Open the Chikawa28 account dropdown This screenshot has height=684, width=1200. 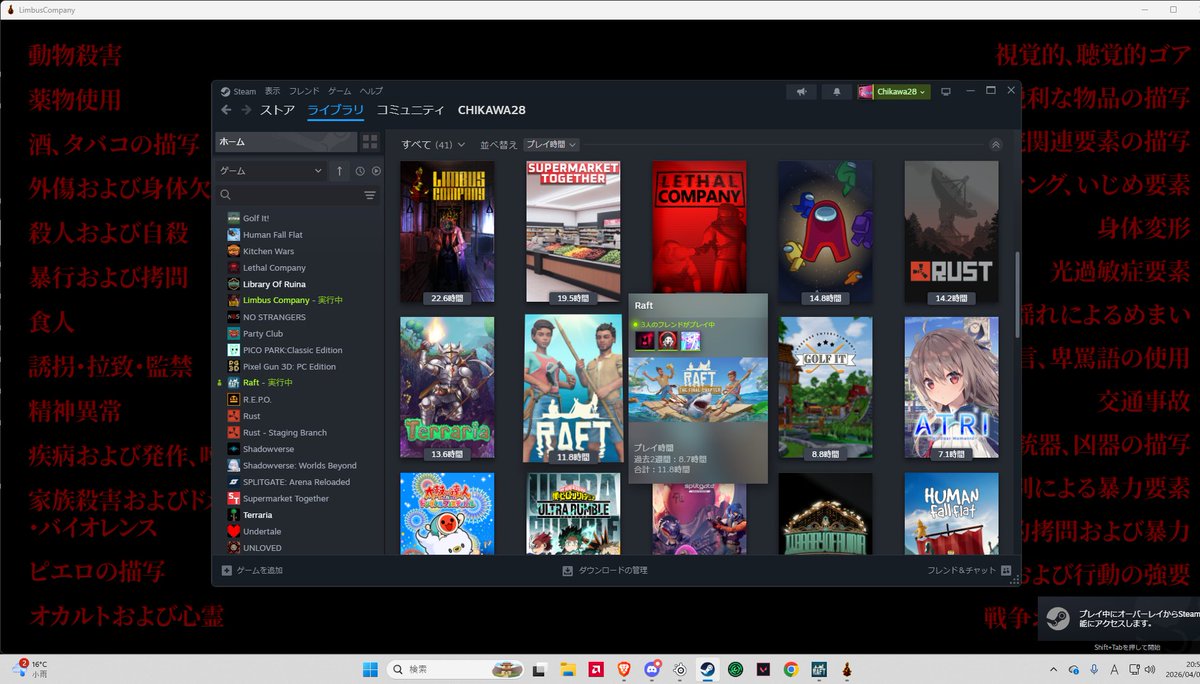[894, 91]
